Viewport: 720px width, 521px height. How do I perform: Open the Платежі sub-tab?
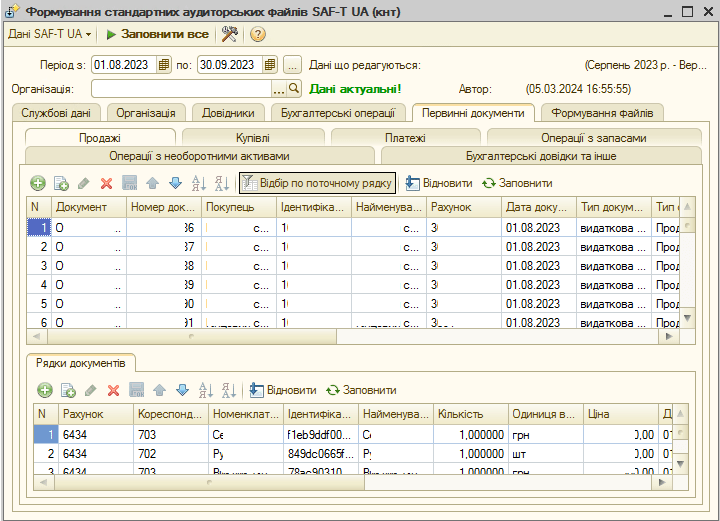[405, 138]
